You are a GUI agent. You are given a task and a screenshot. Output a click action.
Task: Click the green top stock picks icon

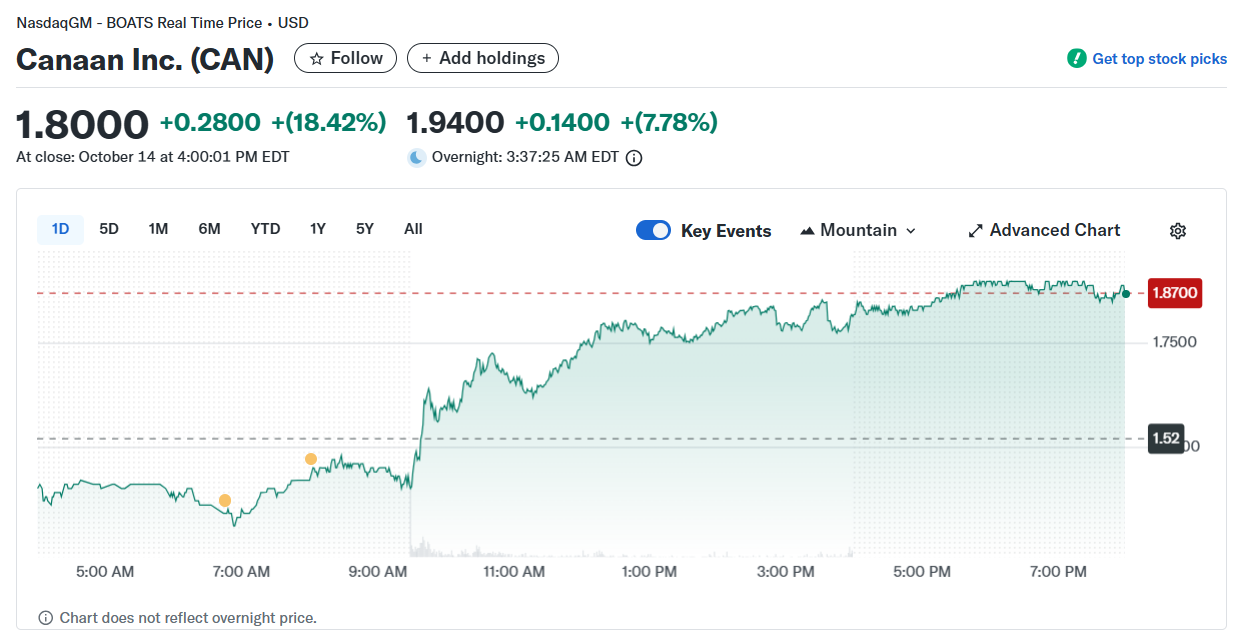(1077, 58)
